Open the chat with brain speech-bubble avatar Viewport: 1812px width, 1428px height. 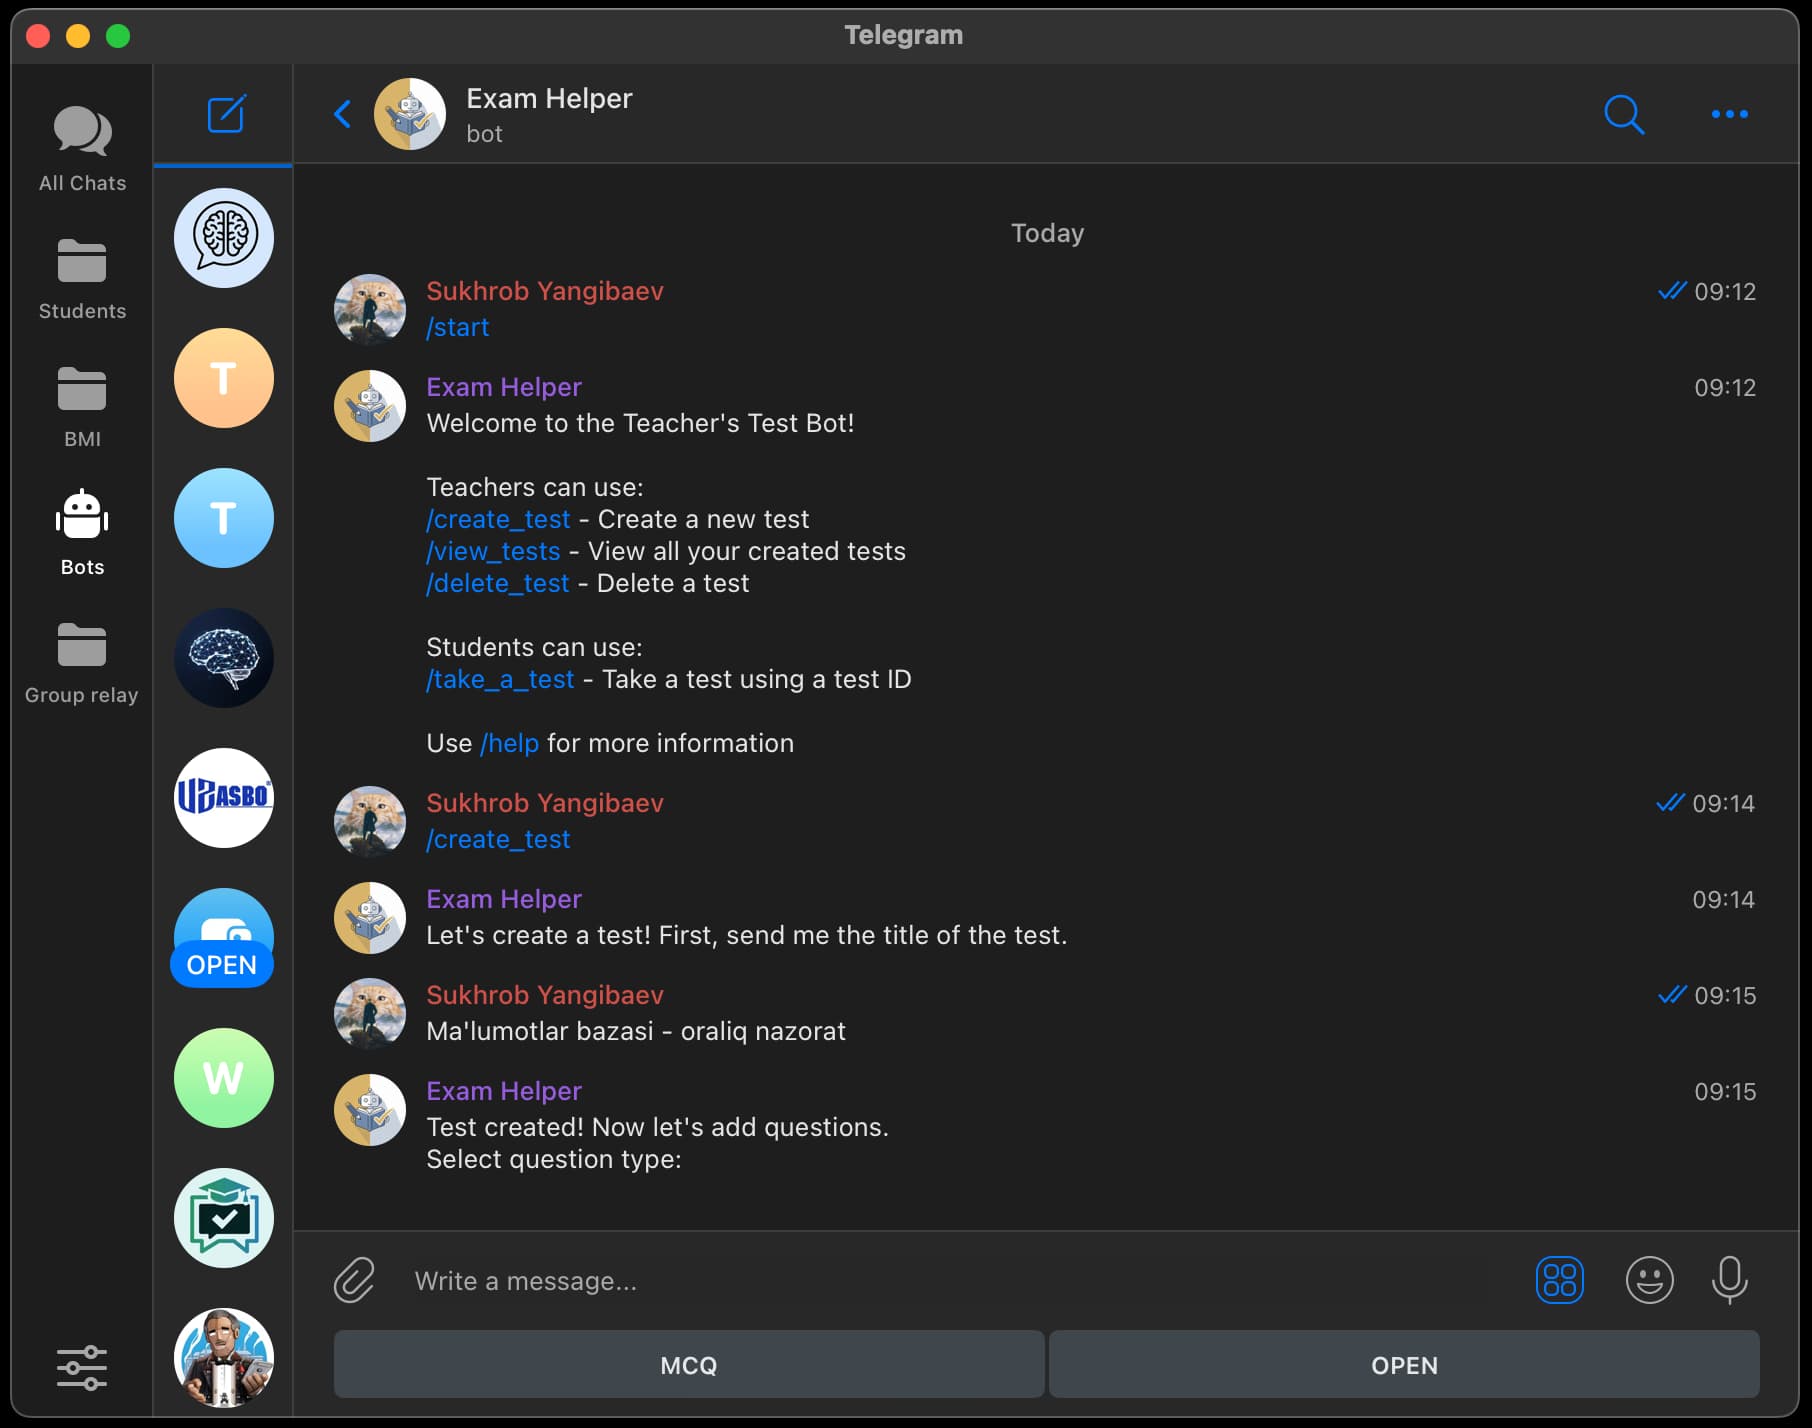point(224,238)
